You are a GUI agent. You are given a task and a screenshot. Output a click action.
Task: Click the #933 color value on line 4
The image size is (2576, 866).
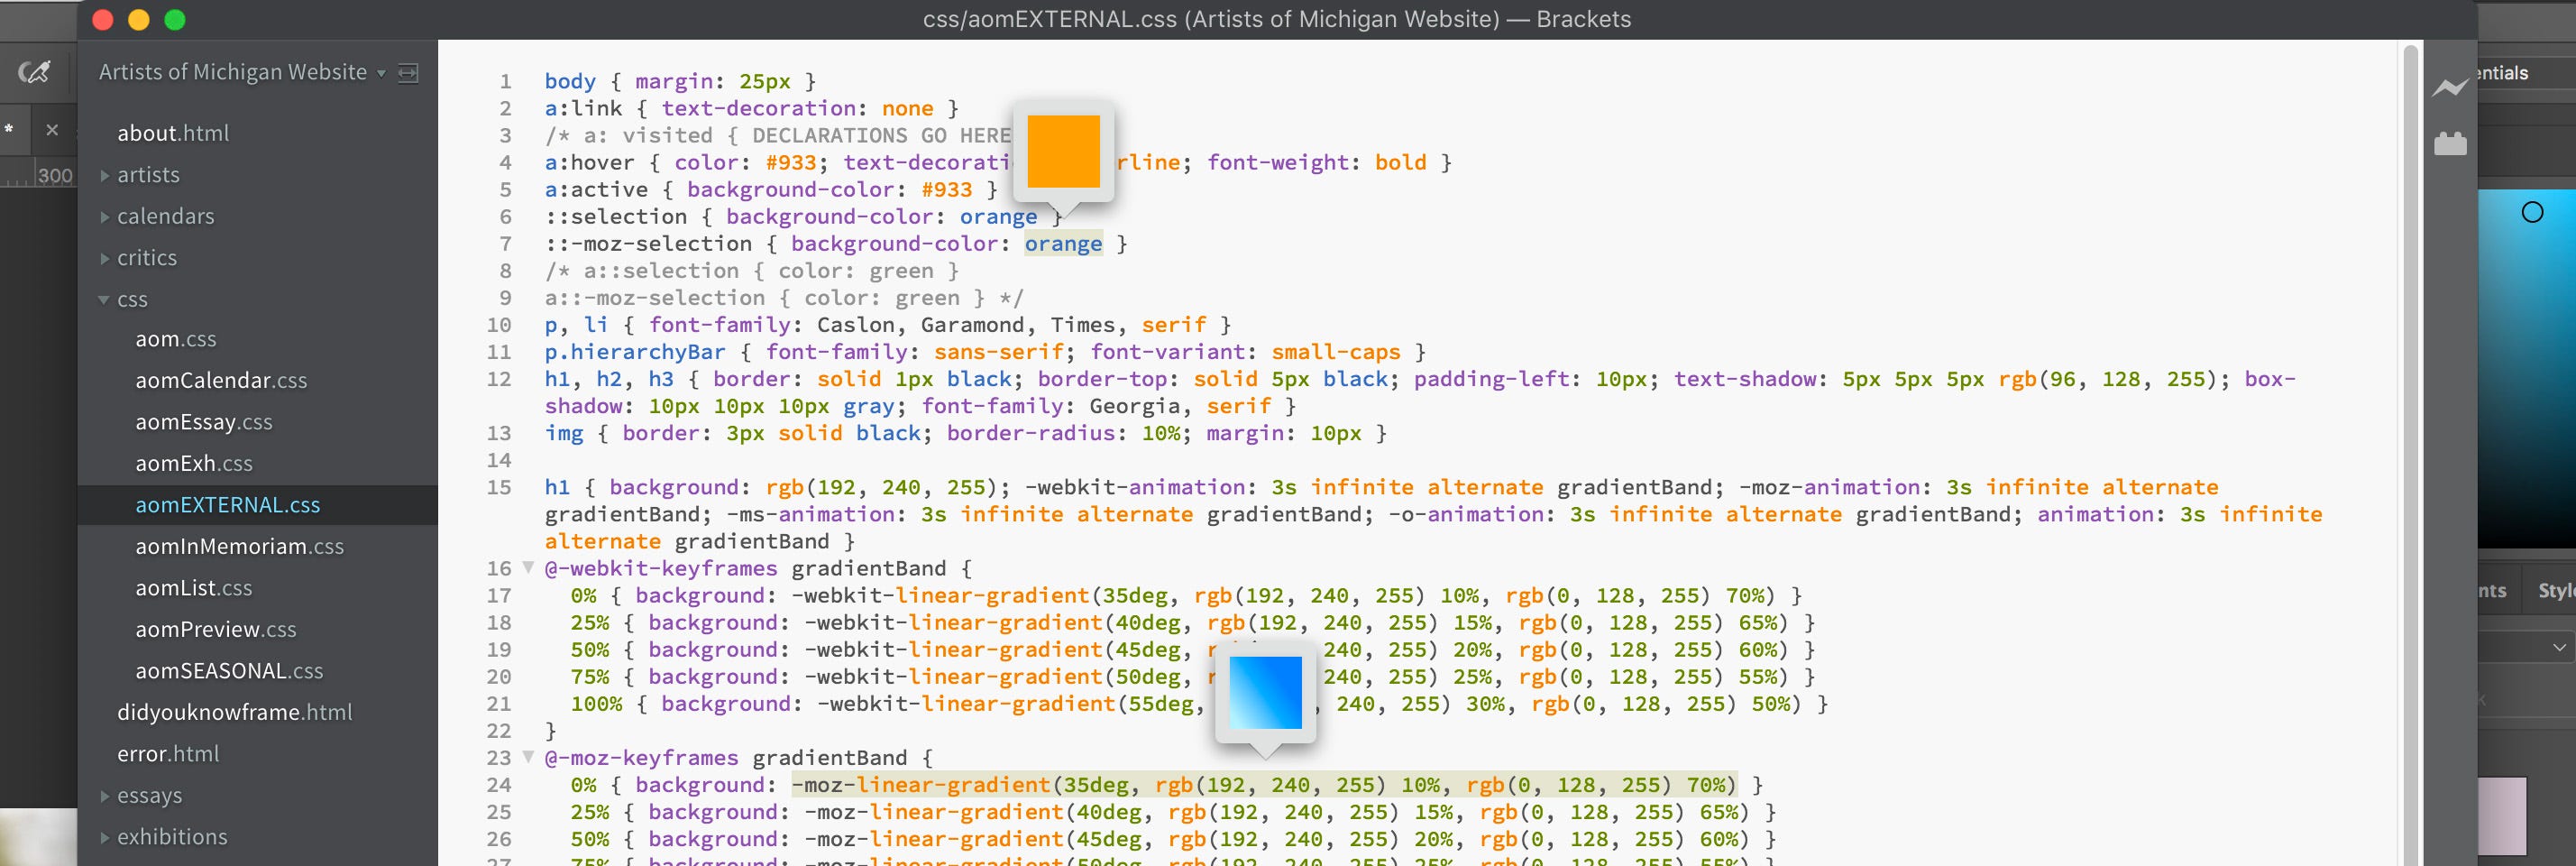791,162
